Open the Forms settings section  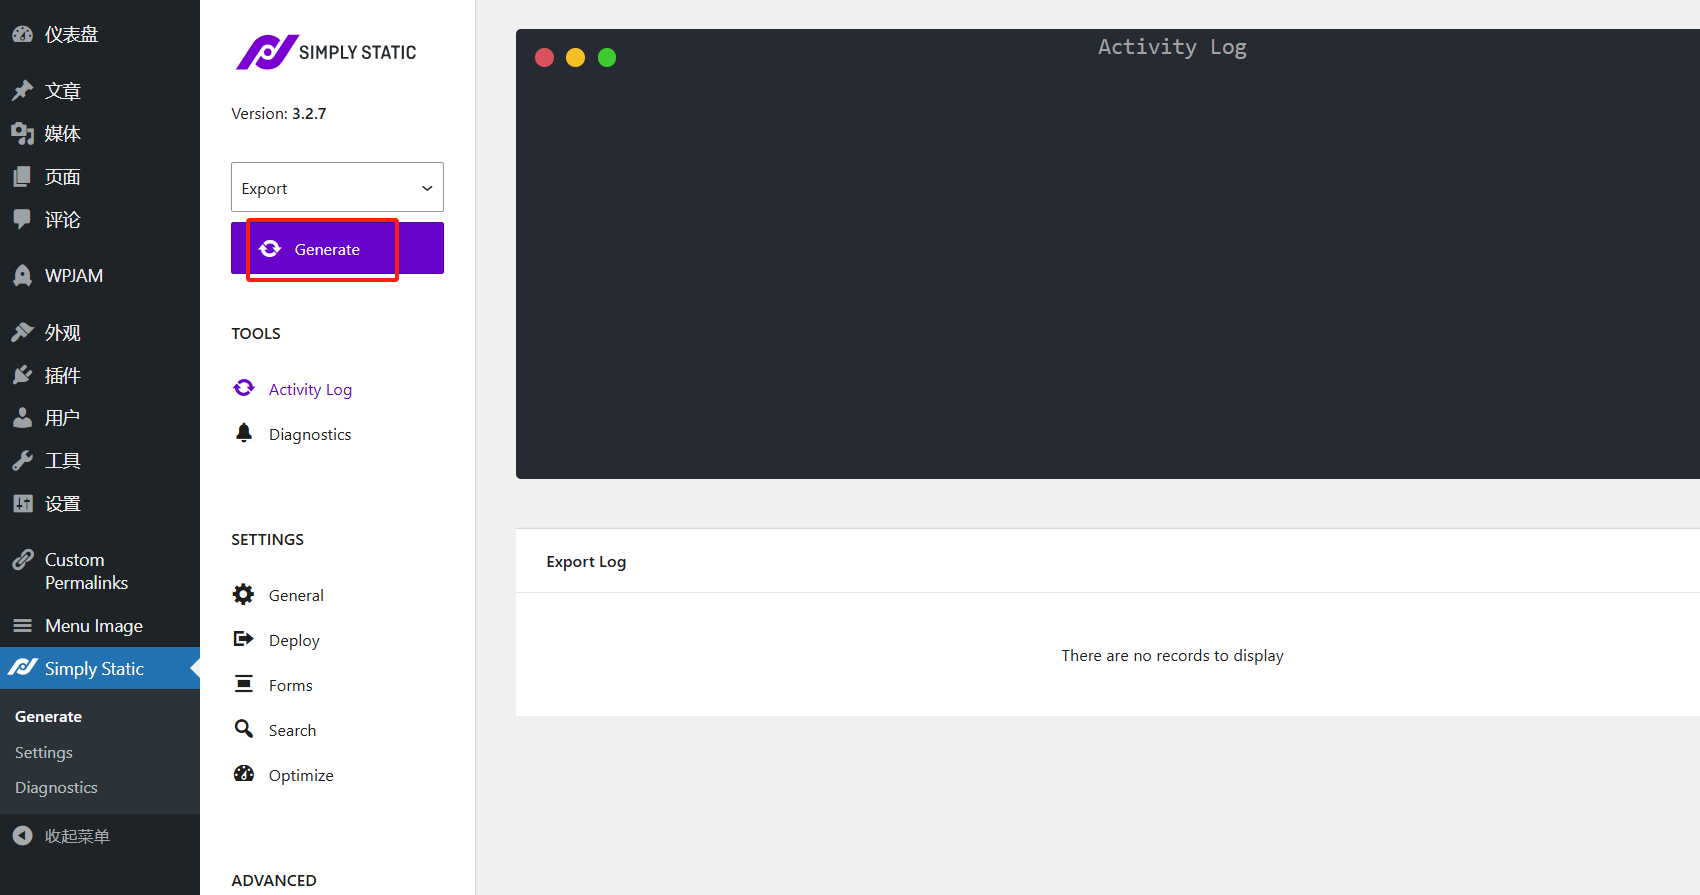pos(290,685)
